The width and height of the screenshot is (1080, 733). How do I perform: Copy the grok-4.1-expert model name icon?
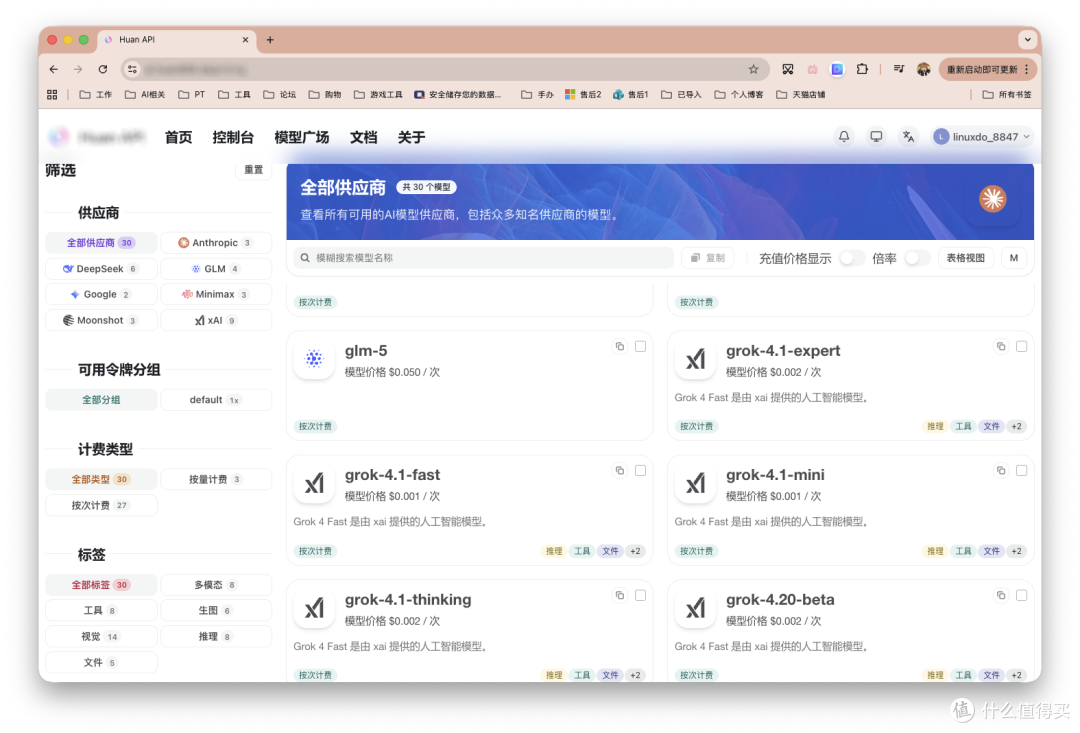(1001, 347)
